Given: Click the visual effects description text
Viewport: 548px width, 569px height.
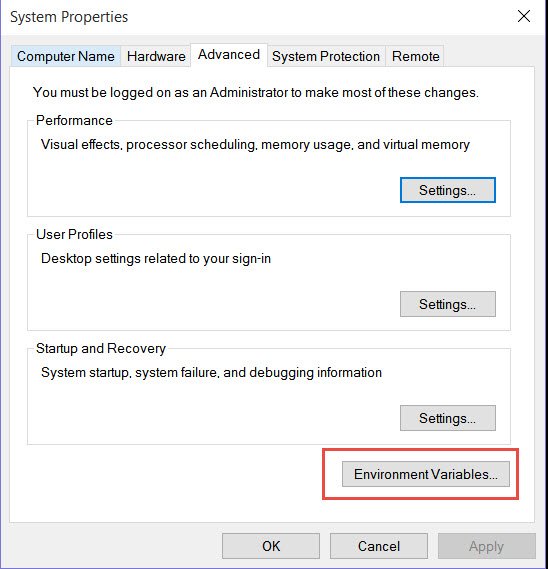Looking at the screenshot, I should pos(255,144).
